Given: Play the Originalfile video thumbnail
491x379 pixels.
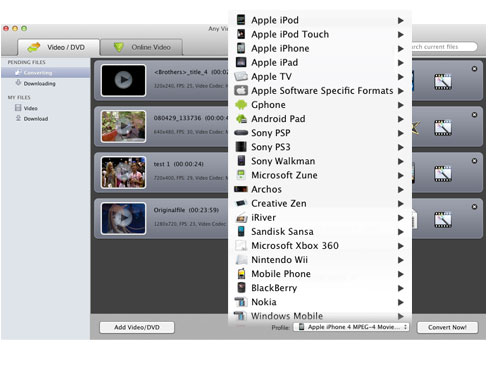Looking at the screenshot, I should coord(123,218).
